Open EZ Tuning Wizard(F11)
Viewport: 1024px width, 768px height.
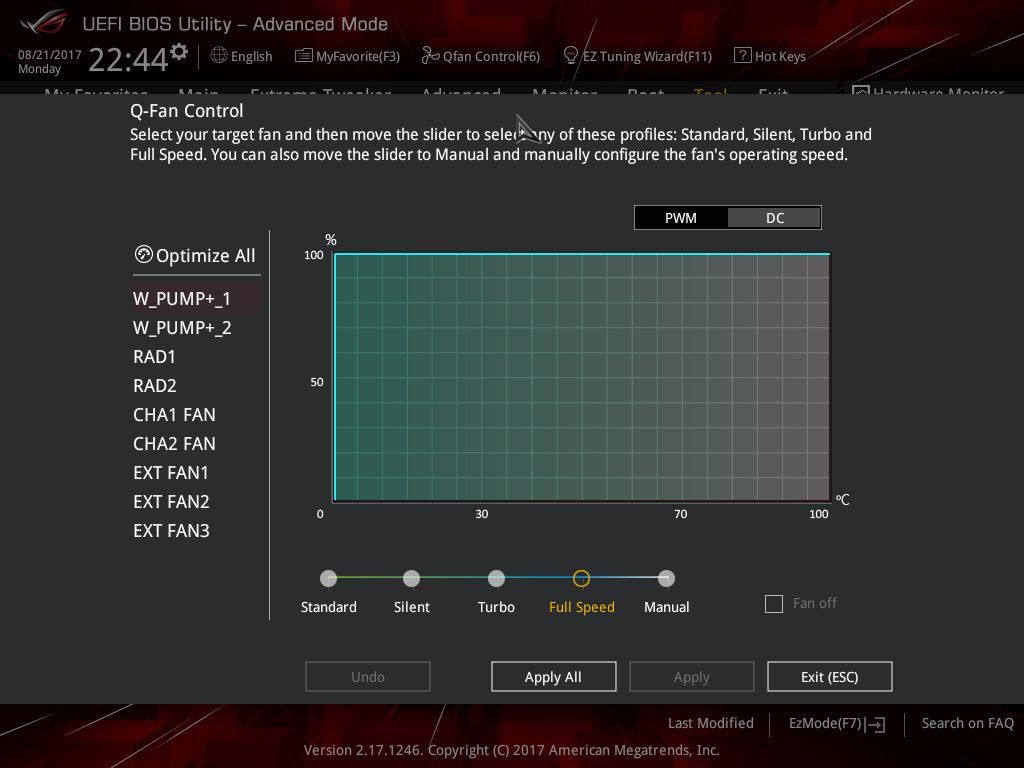637,56
